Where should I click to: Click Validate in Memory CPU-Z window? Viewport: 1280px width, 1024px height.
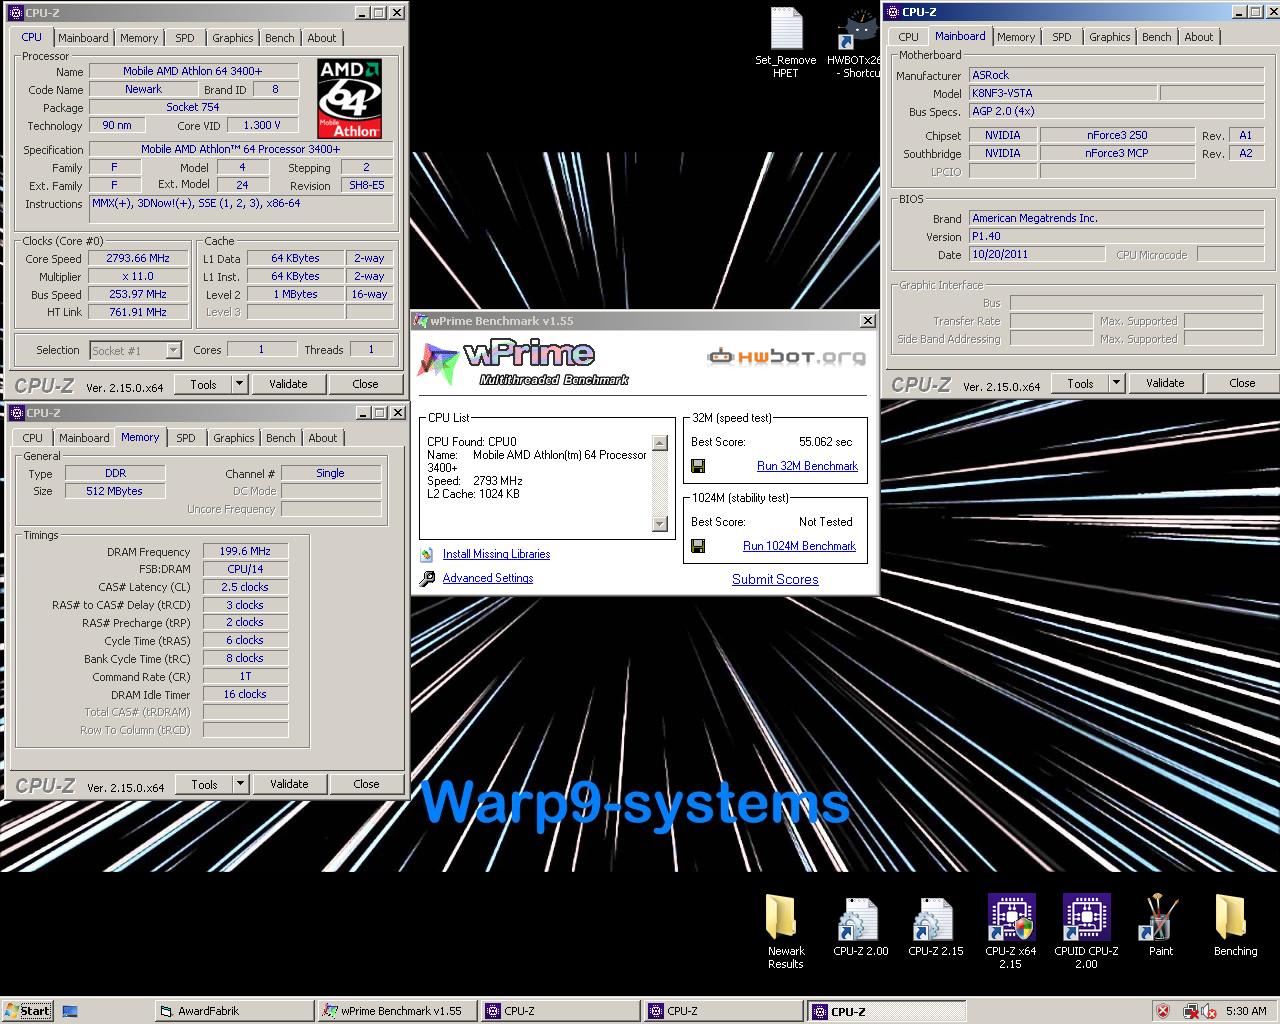(289, 784)
